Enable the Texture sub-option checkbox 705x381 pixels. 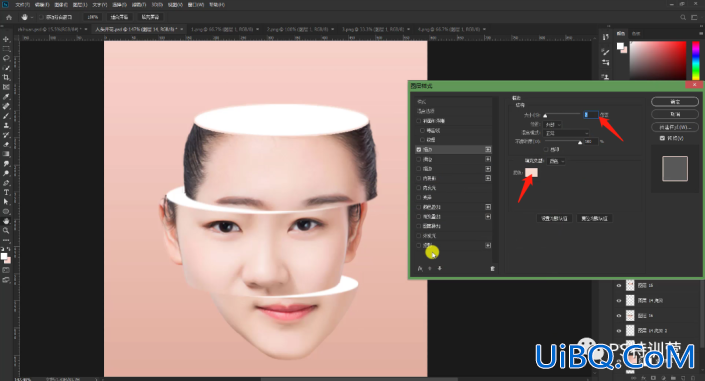(422, 140)
